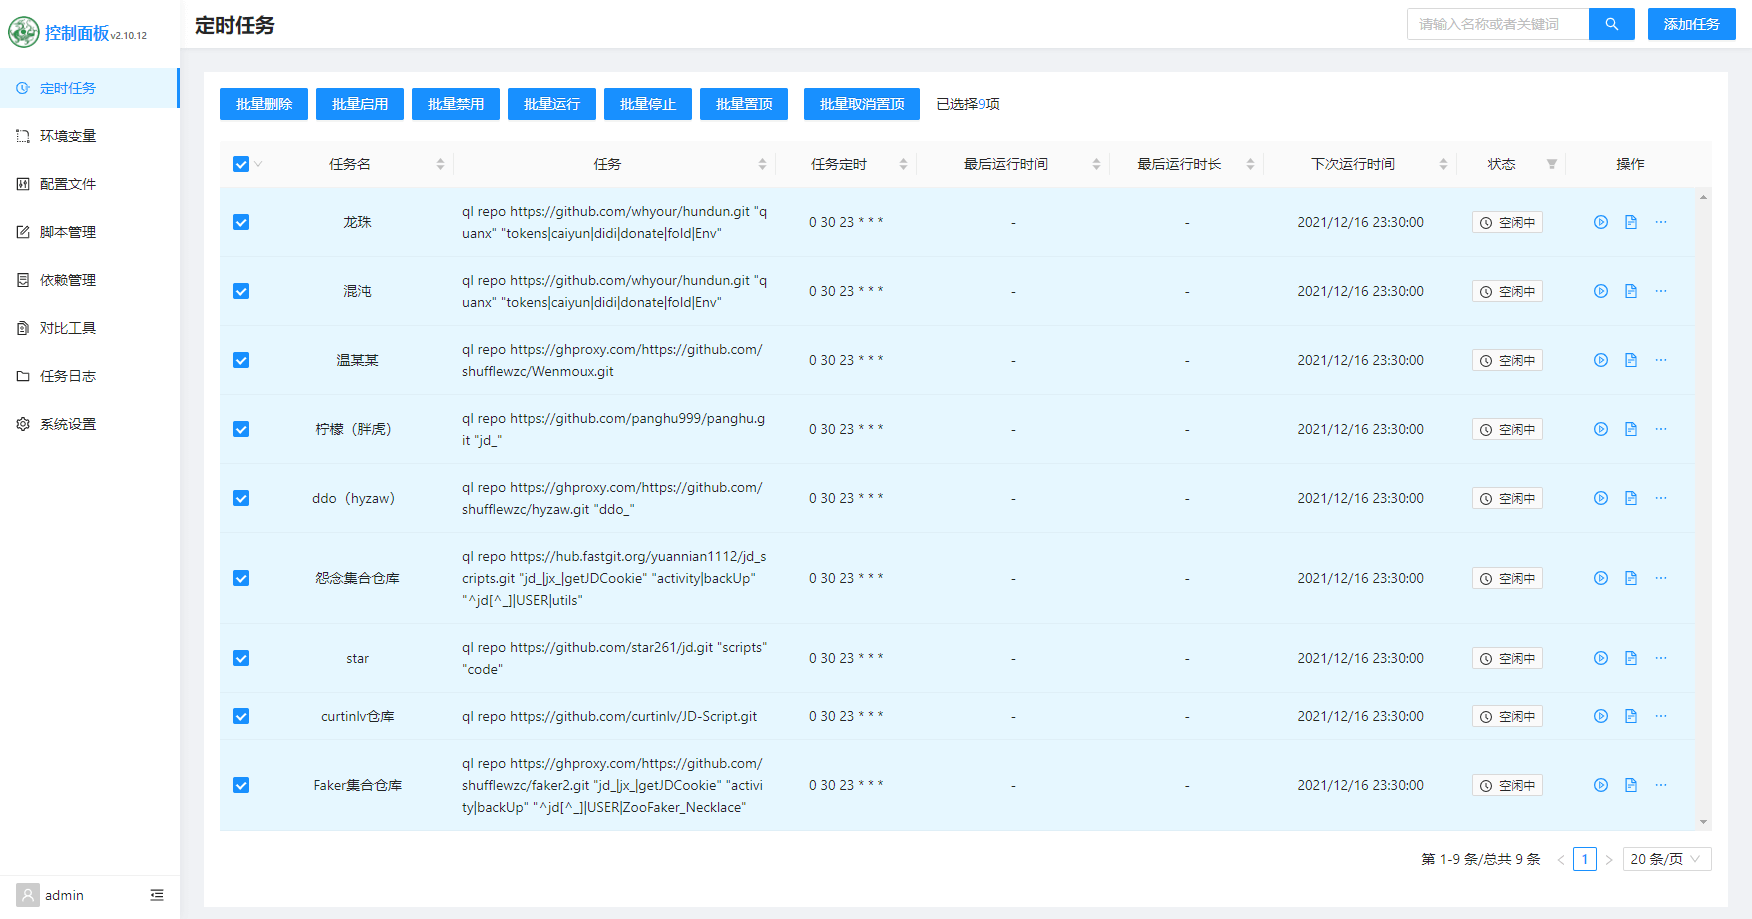This screenshot has height=919, width=1752.
Task: Run the 龙珠 task with play icon
Action: (1600, 222)
